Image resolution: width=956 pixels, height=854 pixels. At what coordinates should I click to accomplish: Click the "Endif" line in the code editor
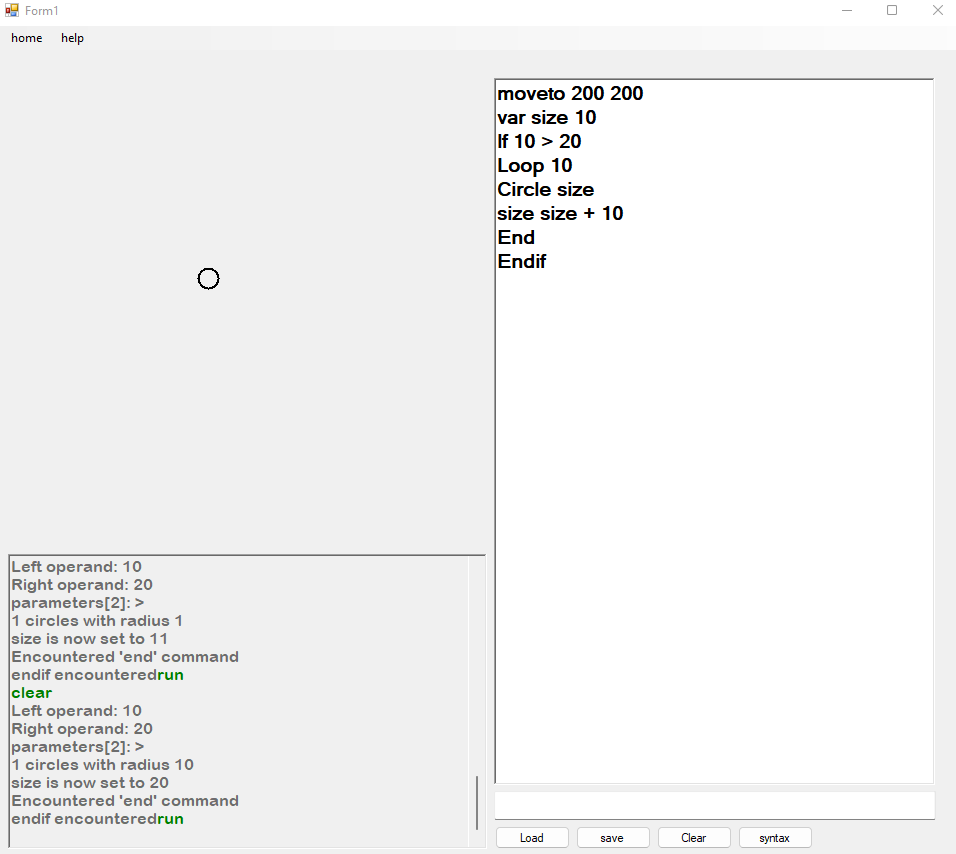(x=521, y=261)
